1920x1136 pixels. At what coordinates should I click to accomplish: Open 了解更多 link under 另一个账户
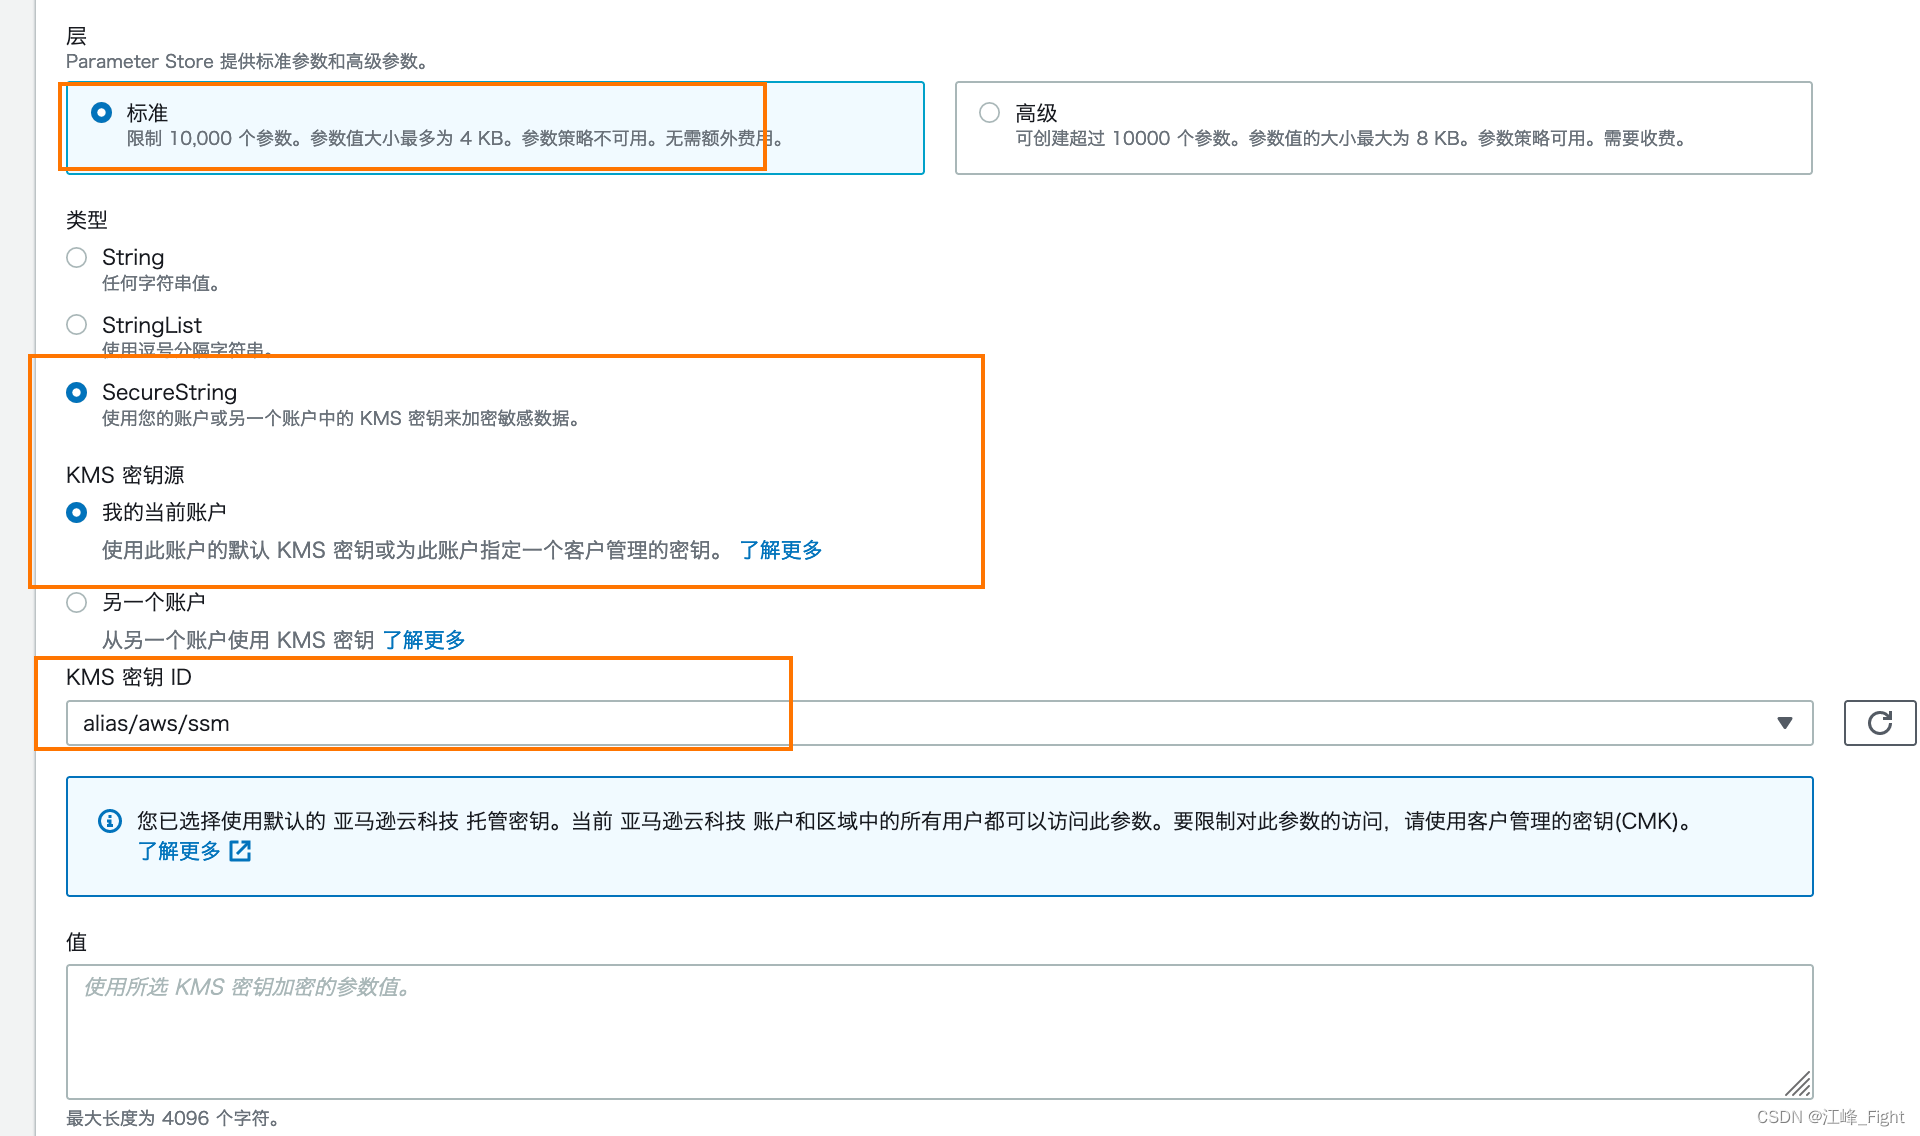[x=424, y=640]
